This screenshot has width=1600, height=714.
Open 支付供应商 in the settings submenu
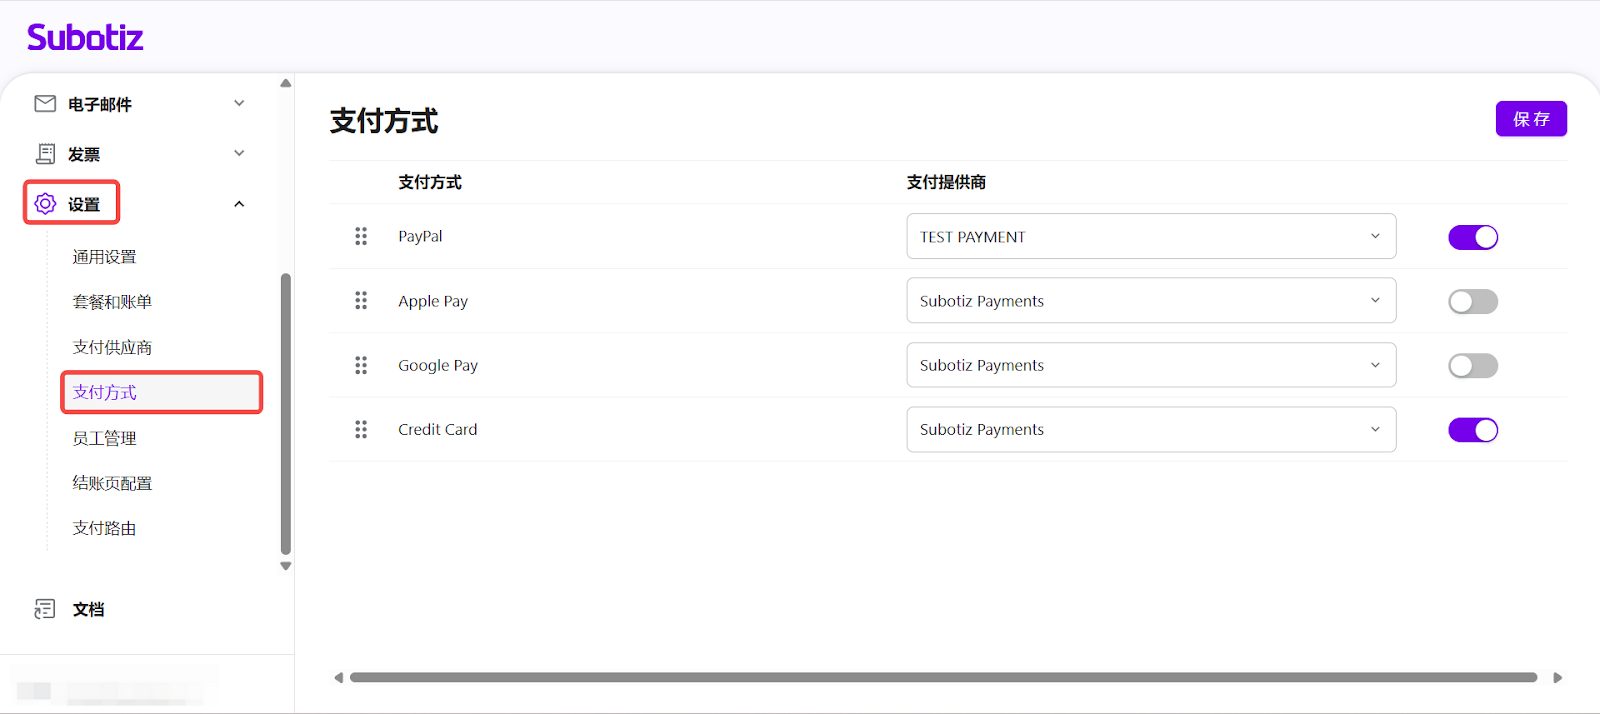pos(112,347)
